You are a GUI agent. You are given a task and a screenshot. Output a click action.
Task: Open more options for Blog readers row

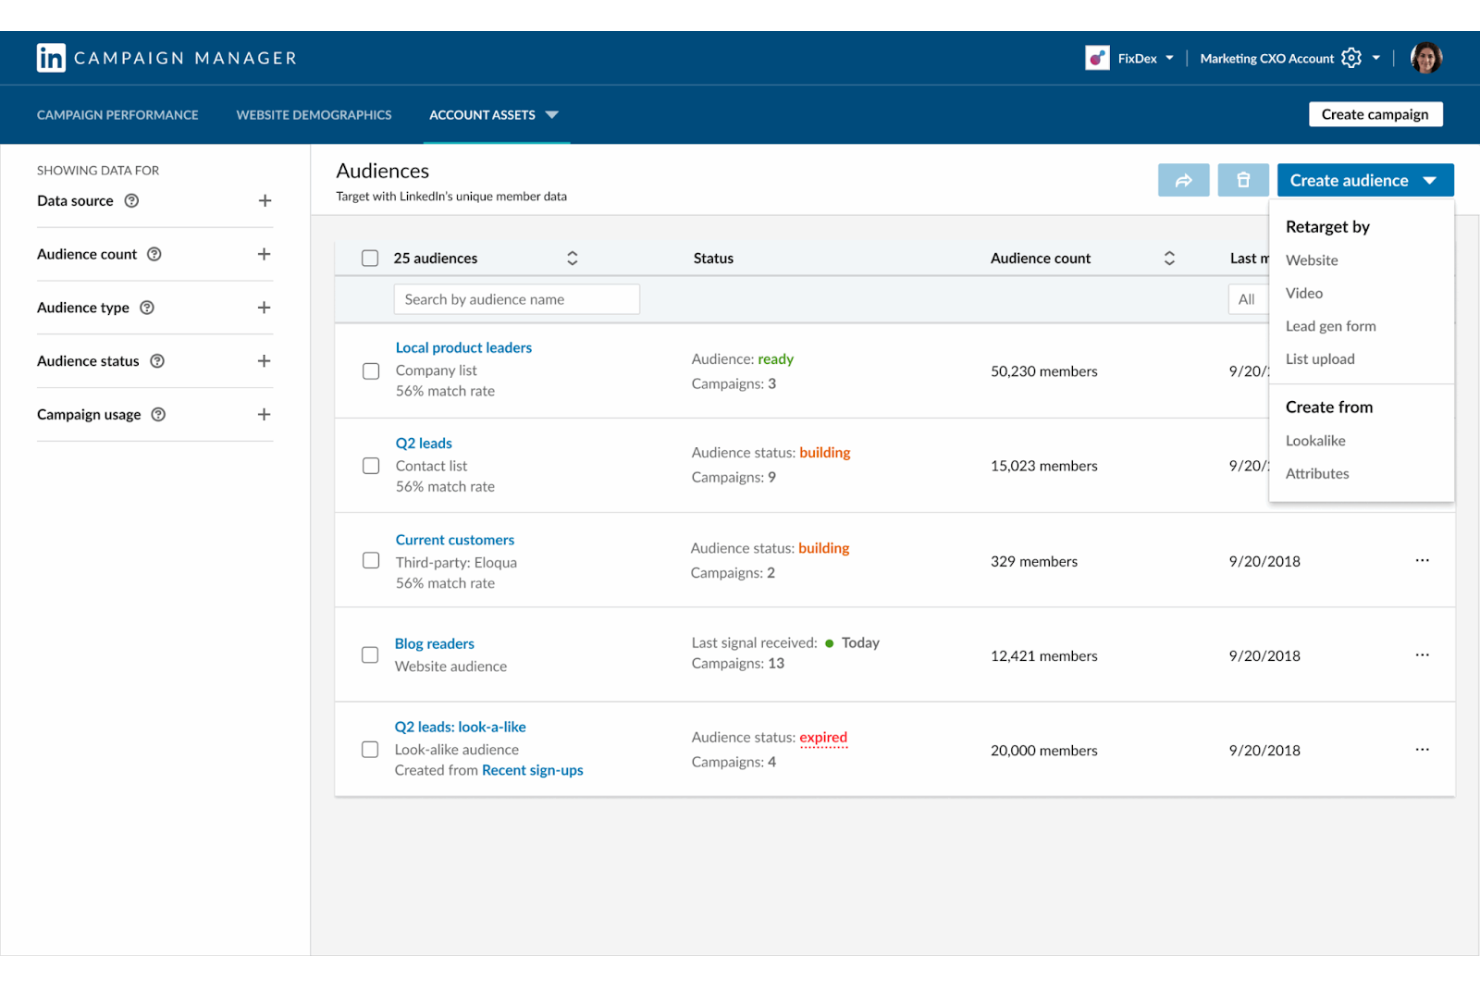[x=1422, y=655]
